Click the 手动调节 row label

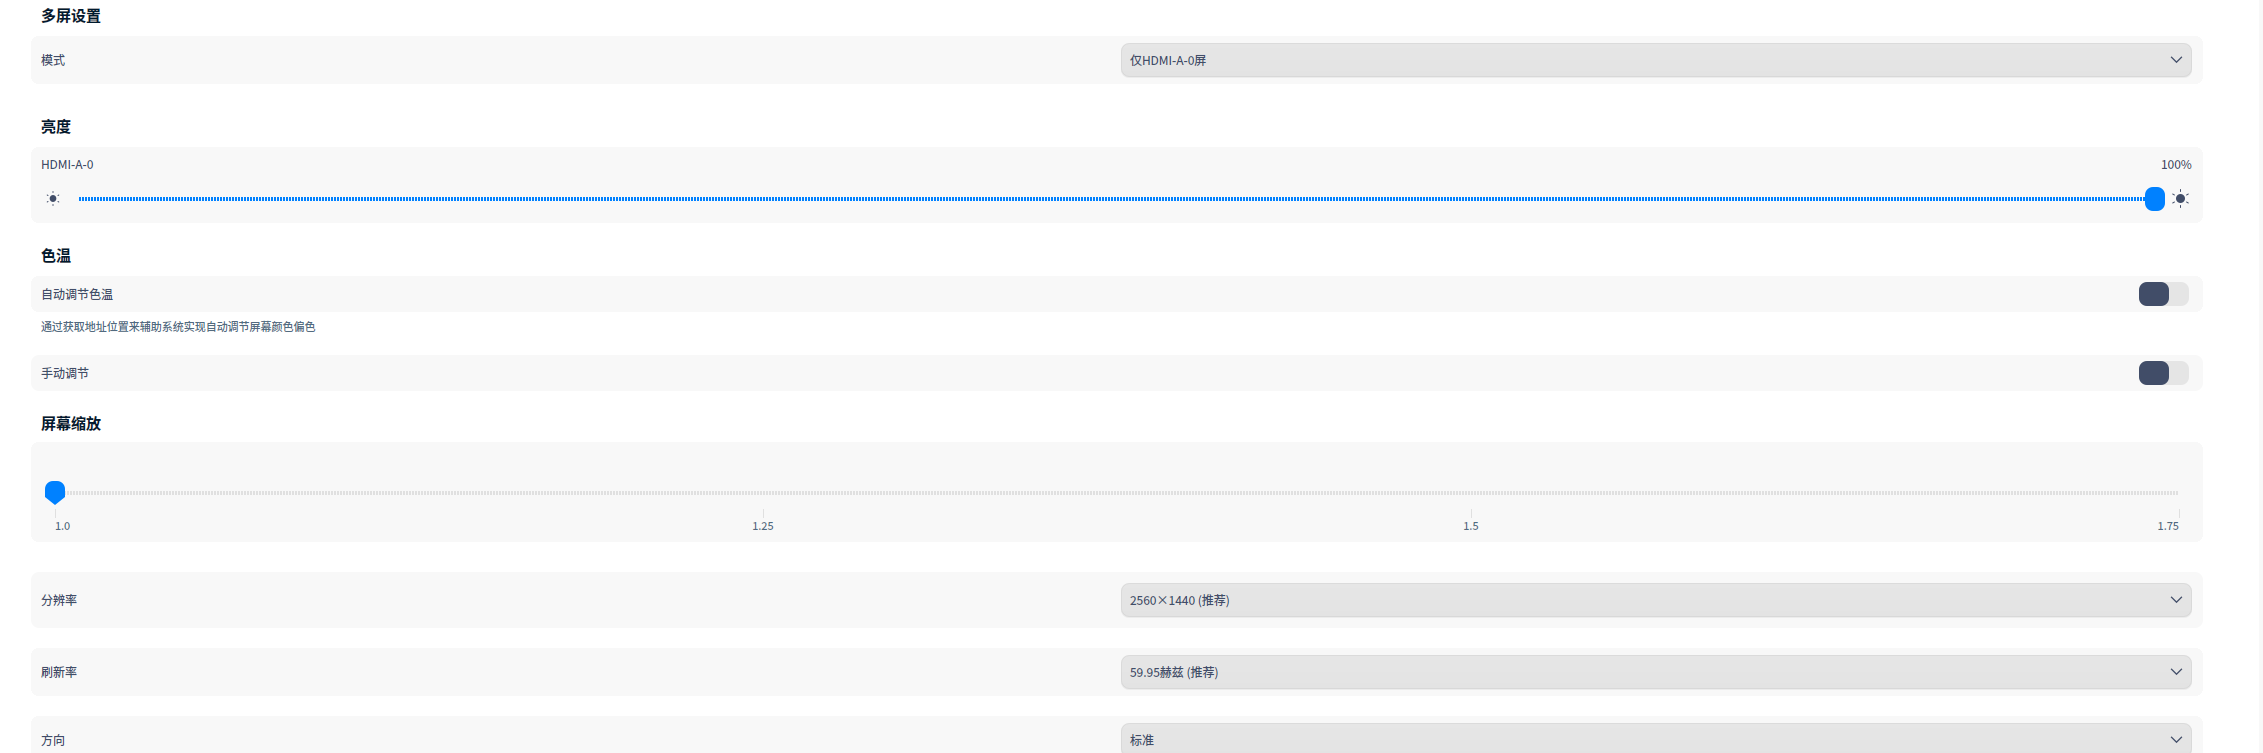click(65, 373)
